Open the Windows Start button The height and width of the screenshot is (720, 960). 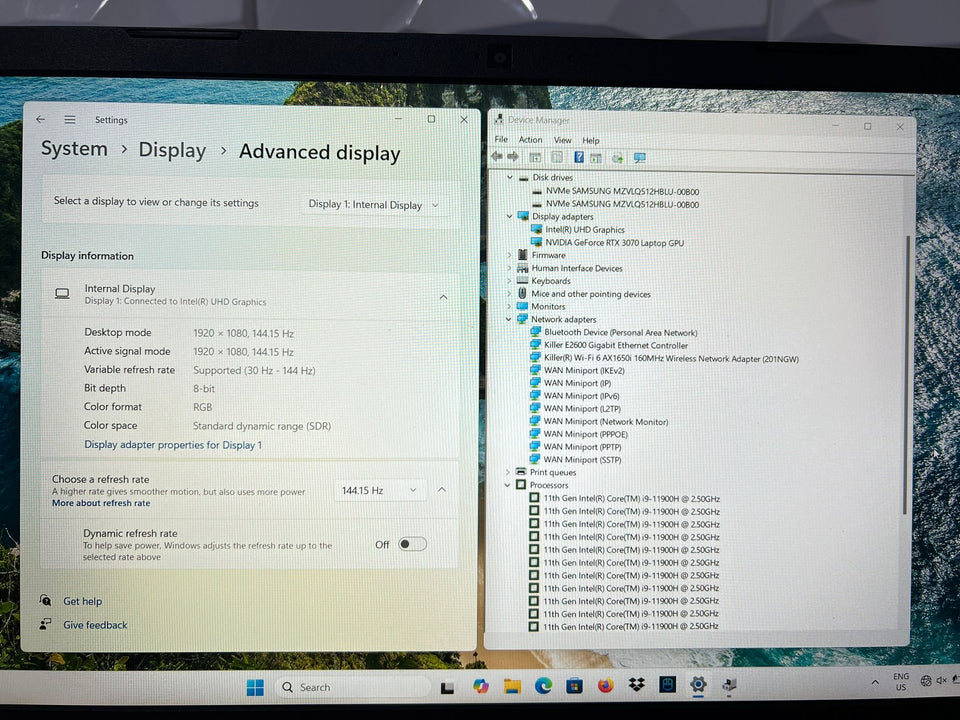point(255,687)
